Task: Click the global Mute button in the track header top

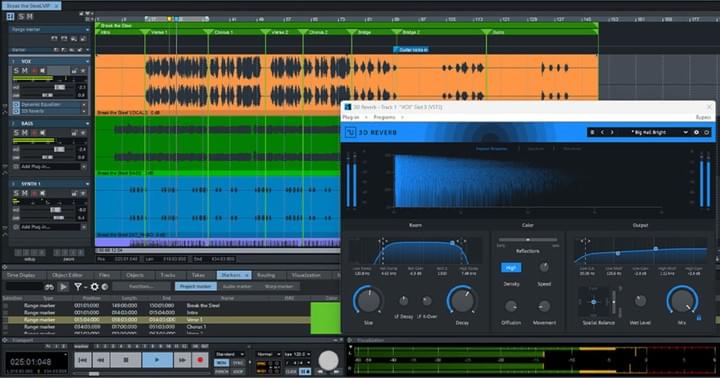Action: [x=29, y=17]
